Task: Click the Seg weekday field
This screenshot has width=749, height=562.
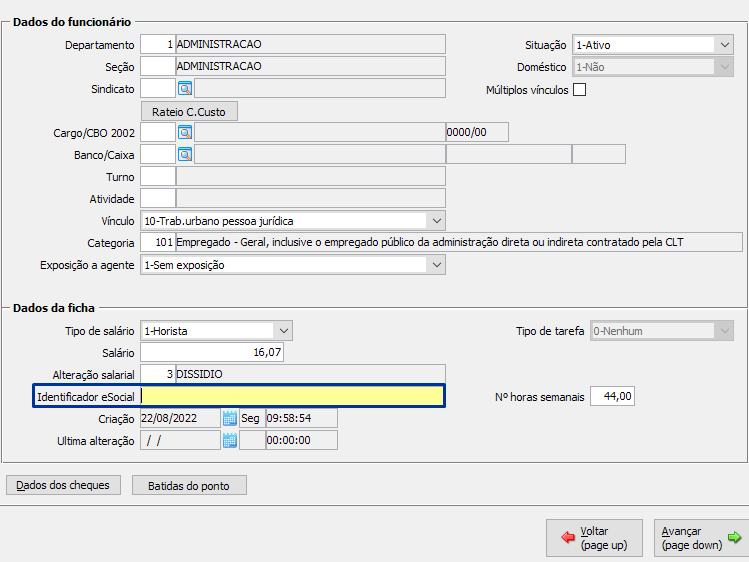Action: pos(252,418)
